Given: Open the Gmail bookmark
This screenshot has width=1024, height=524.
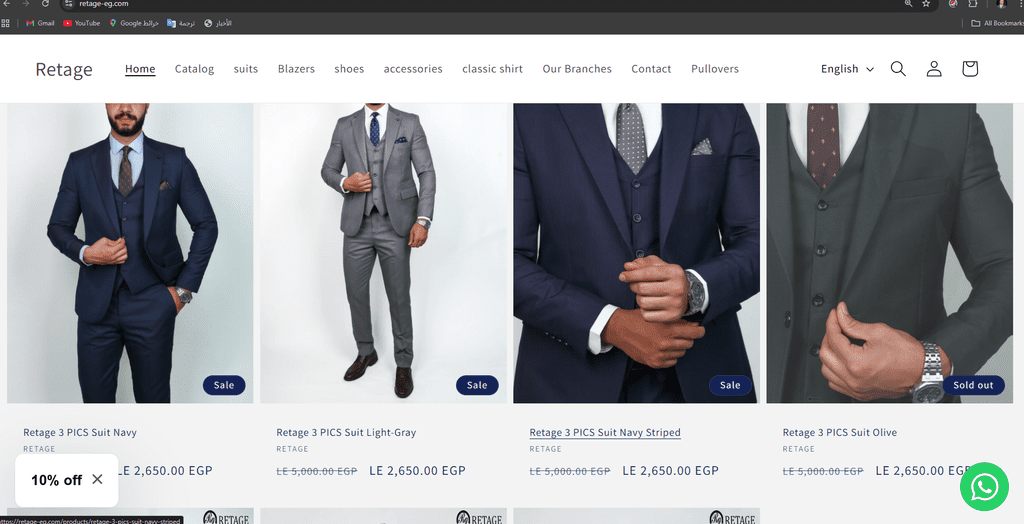Looking at the screenshot, I should point(40,23).
